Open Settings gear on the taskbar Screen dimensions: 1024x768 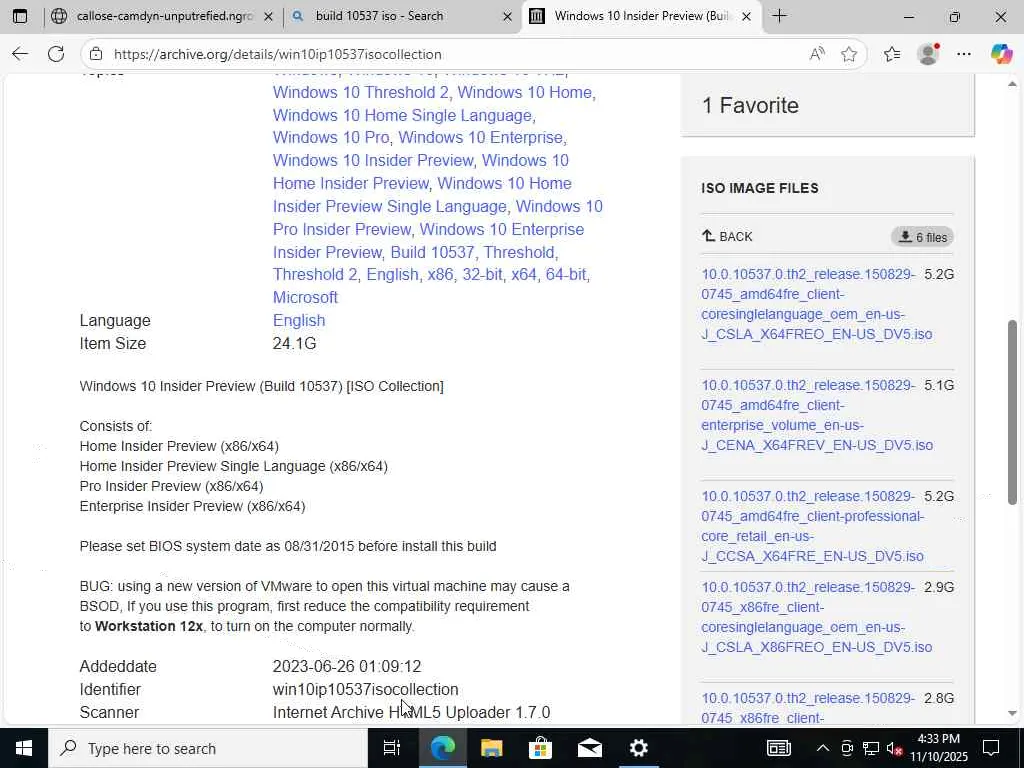(x=639, y=748)
